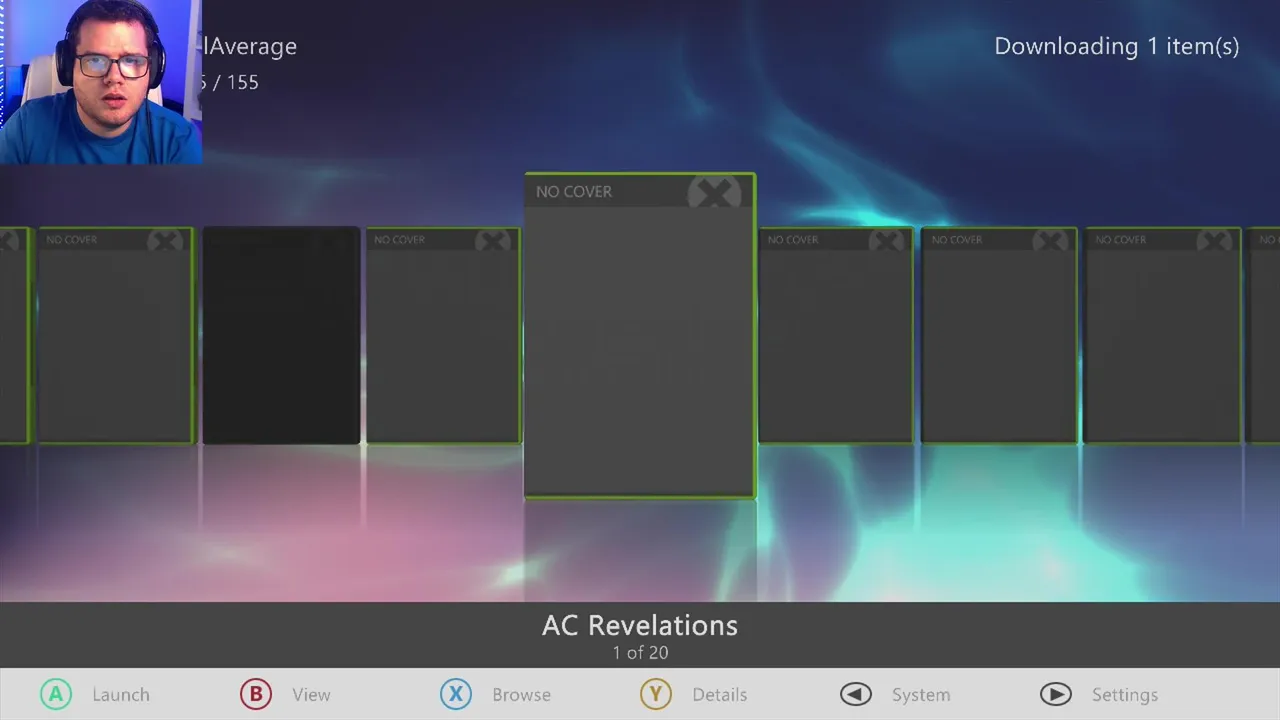Open Browse from the bottom bar
Image resolution: width=1280 pixels, height=720 pixels.
point(521,695)
